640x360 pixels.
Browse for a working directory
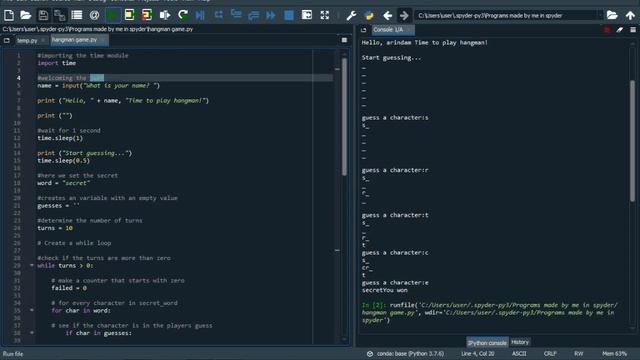click(612, 16)
